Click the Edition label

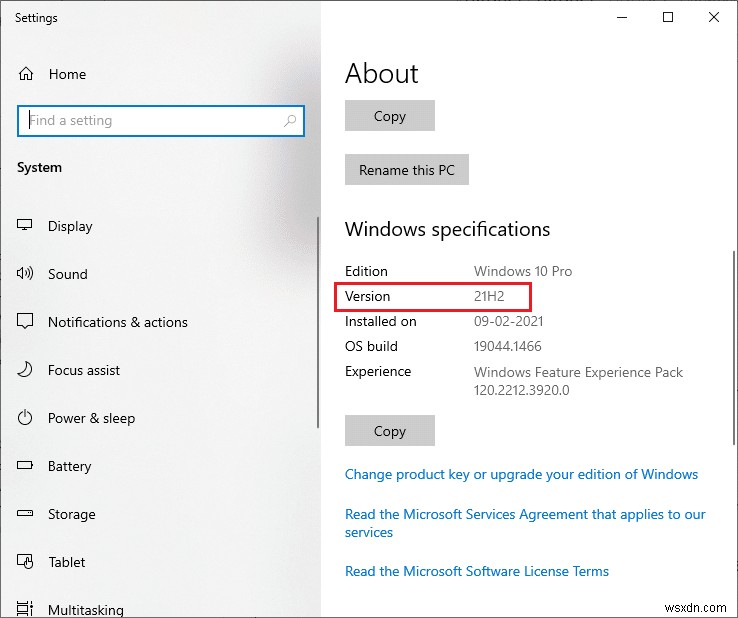click(366, 272)
